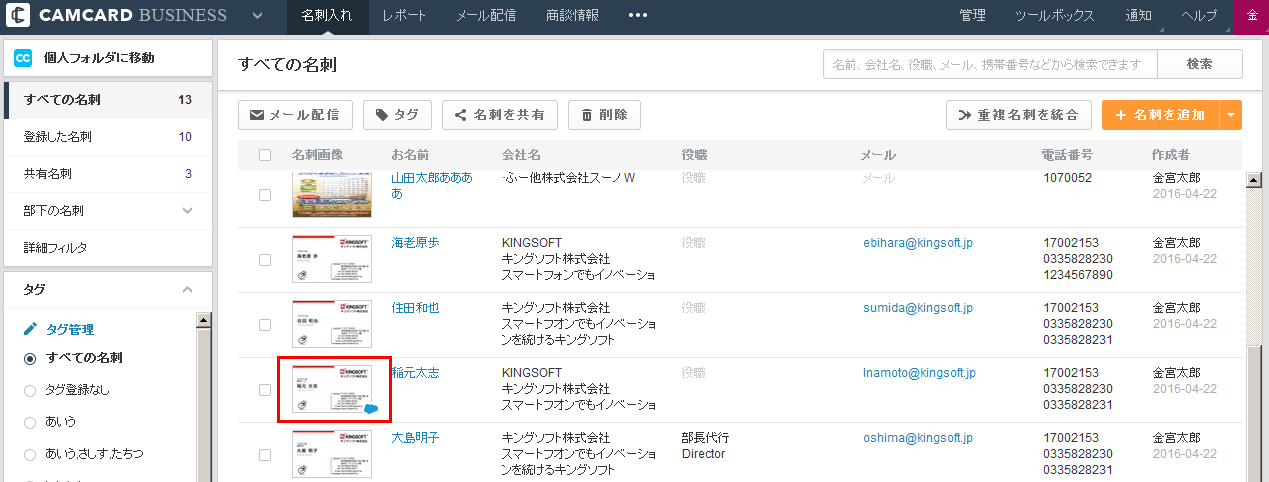Open the 住田和也 card thumbnail
The height and width of the screenshot is (482, 1269).
tap(332, 324)
